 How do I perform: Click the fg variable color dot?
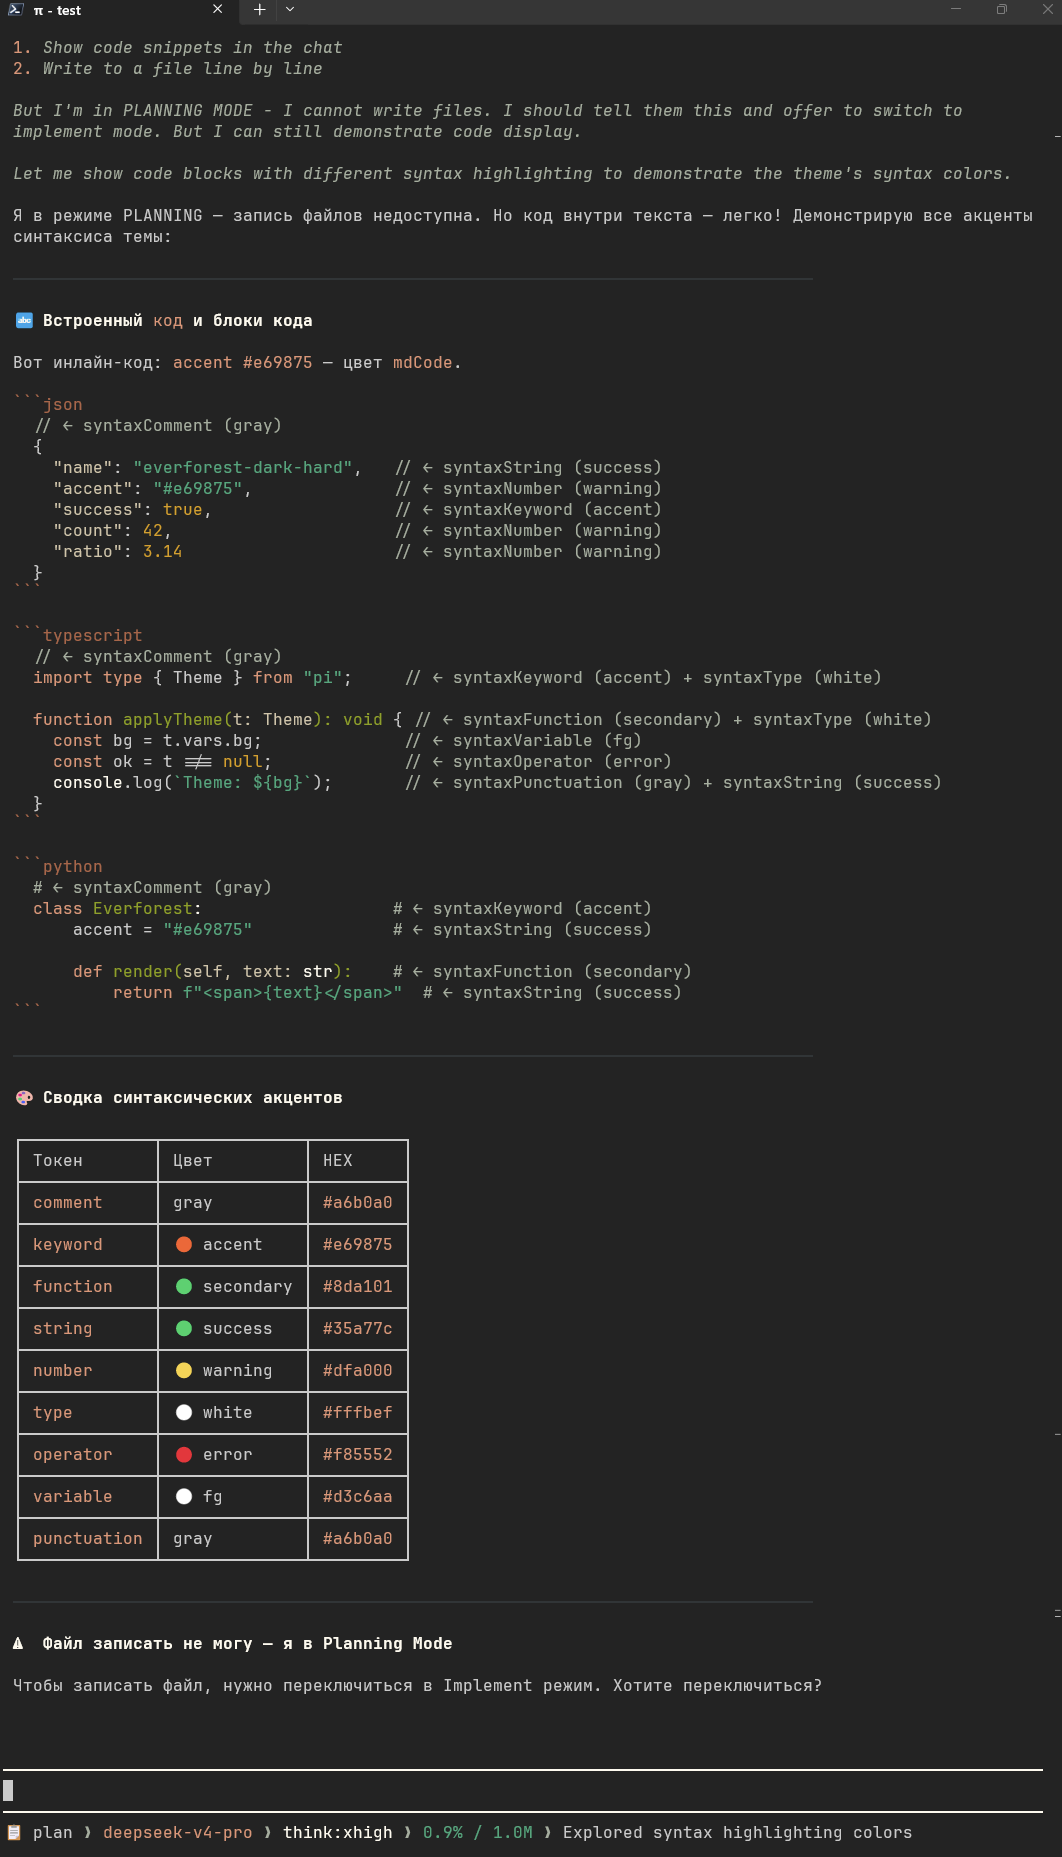pyautogui.click(x=184, y=1496)
